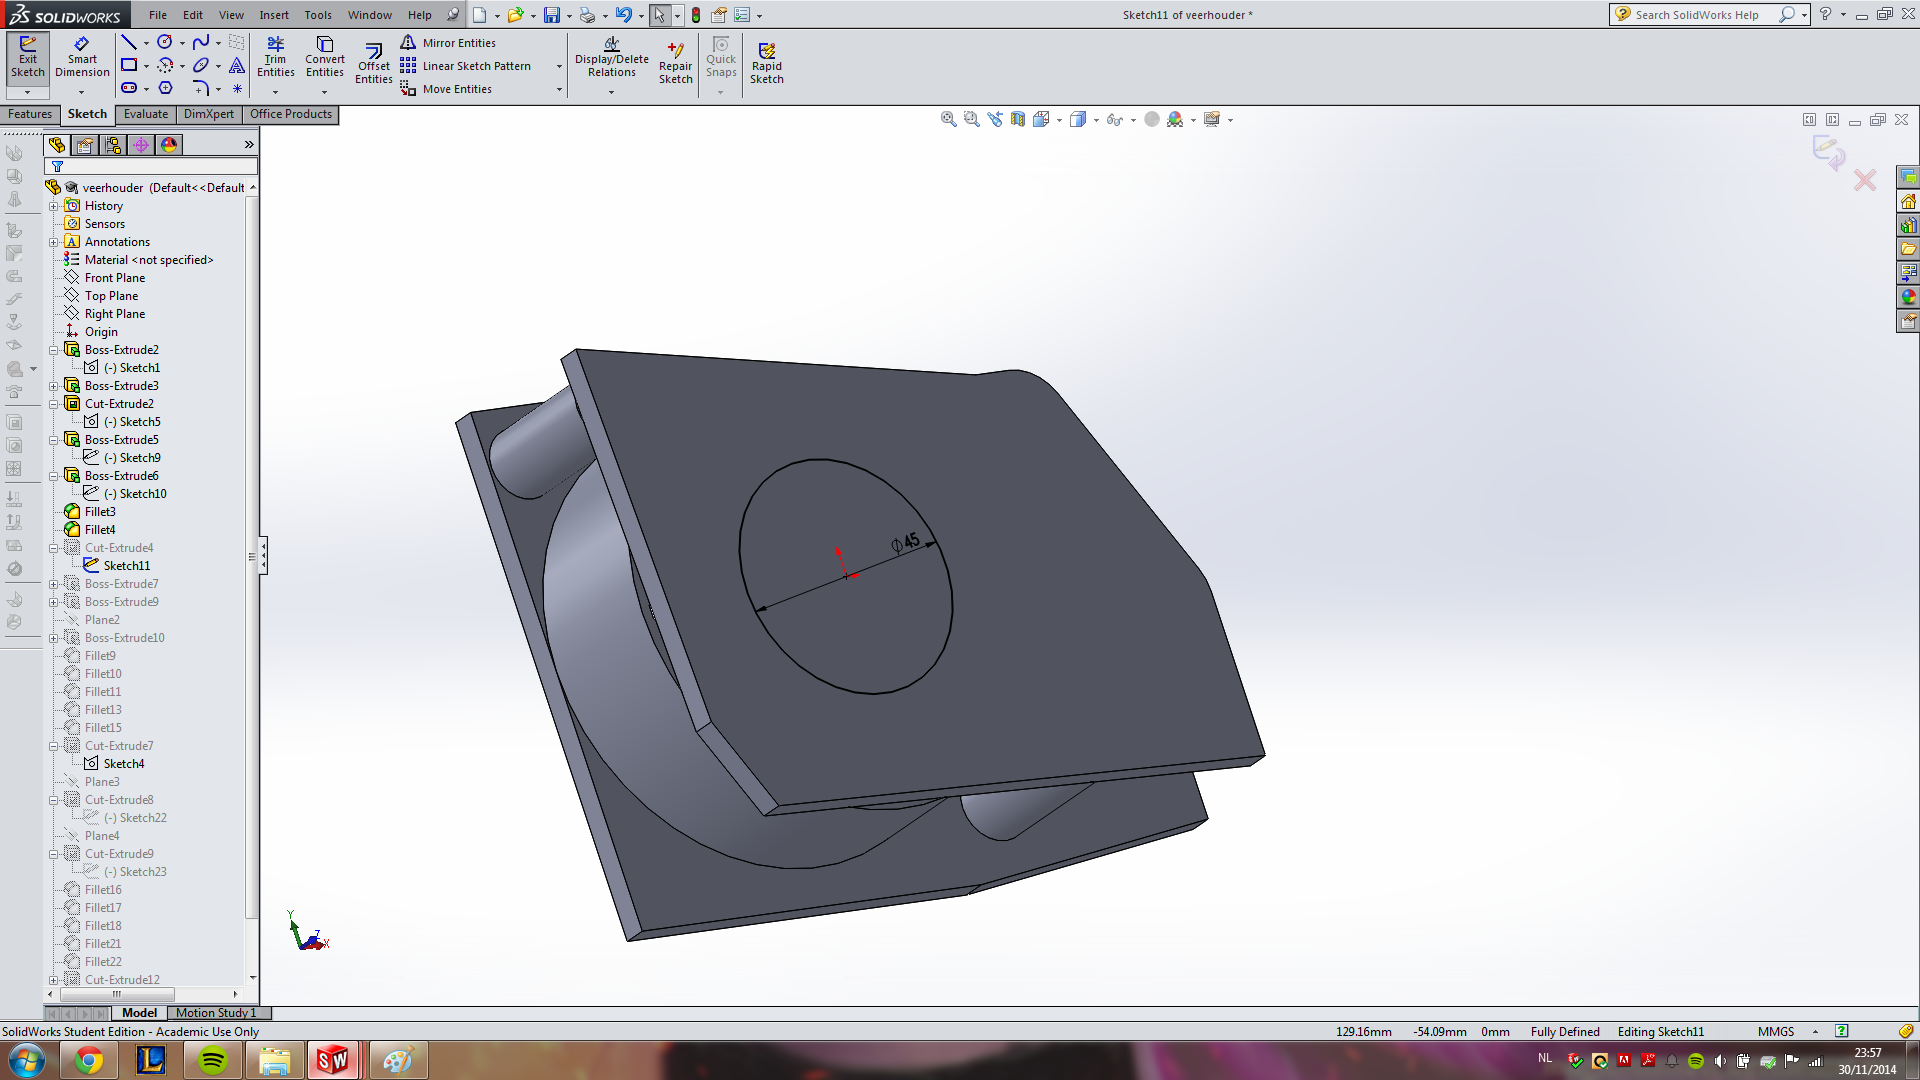Expand the Annotations tree node
1920x1080 pixels.
(x=54, y=242)
